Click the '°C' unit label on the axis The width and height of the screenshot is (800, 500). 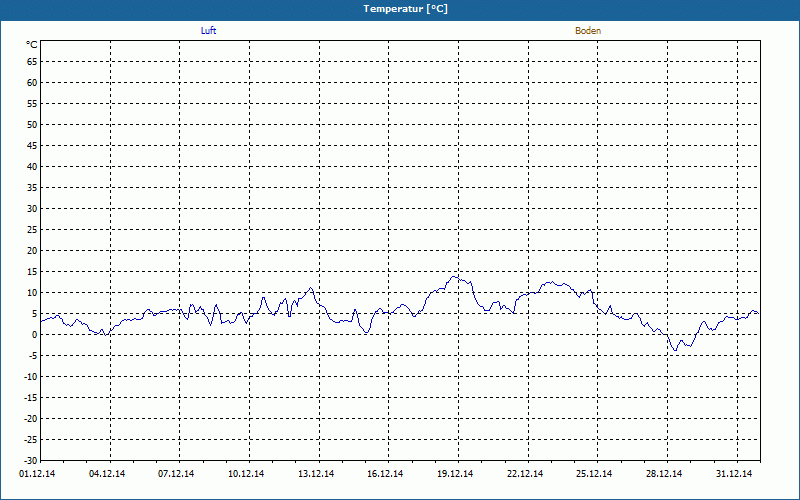(32, 45)
